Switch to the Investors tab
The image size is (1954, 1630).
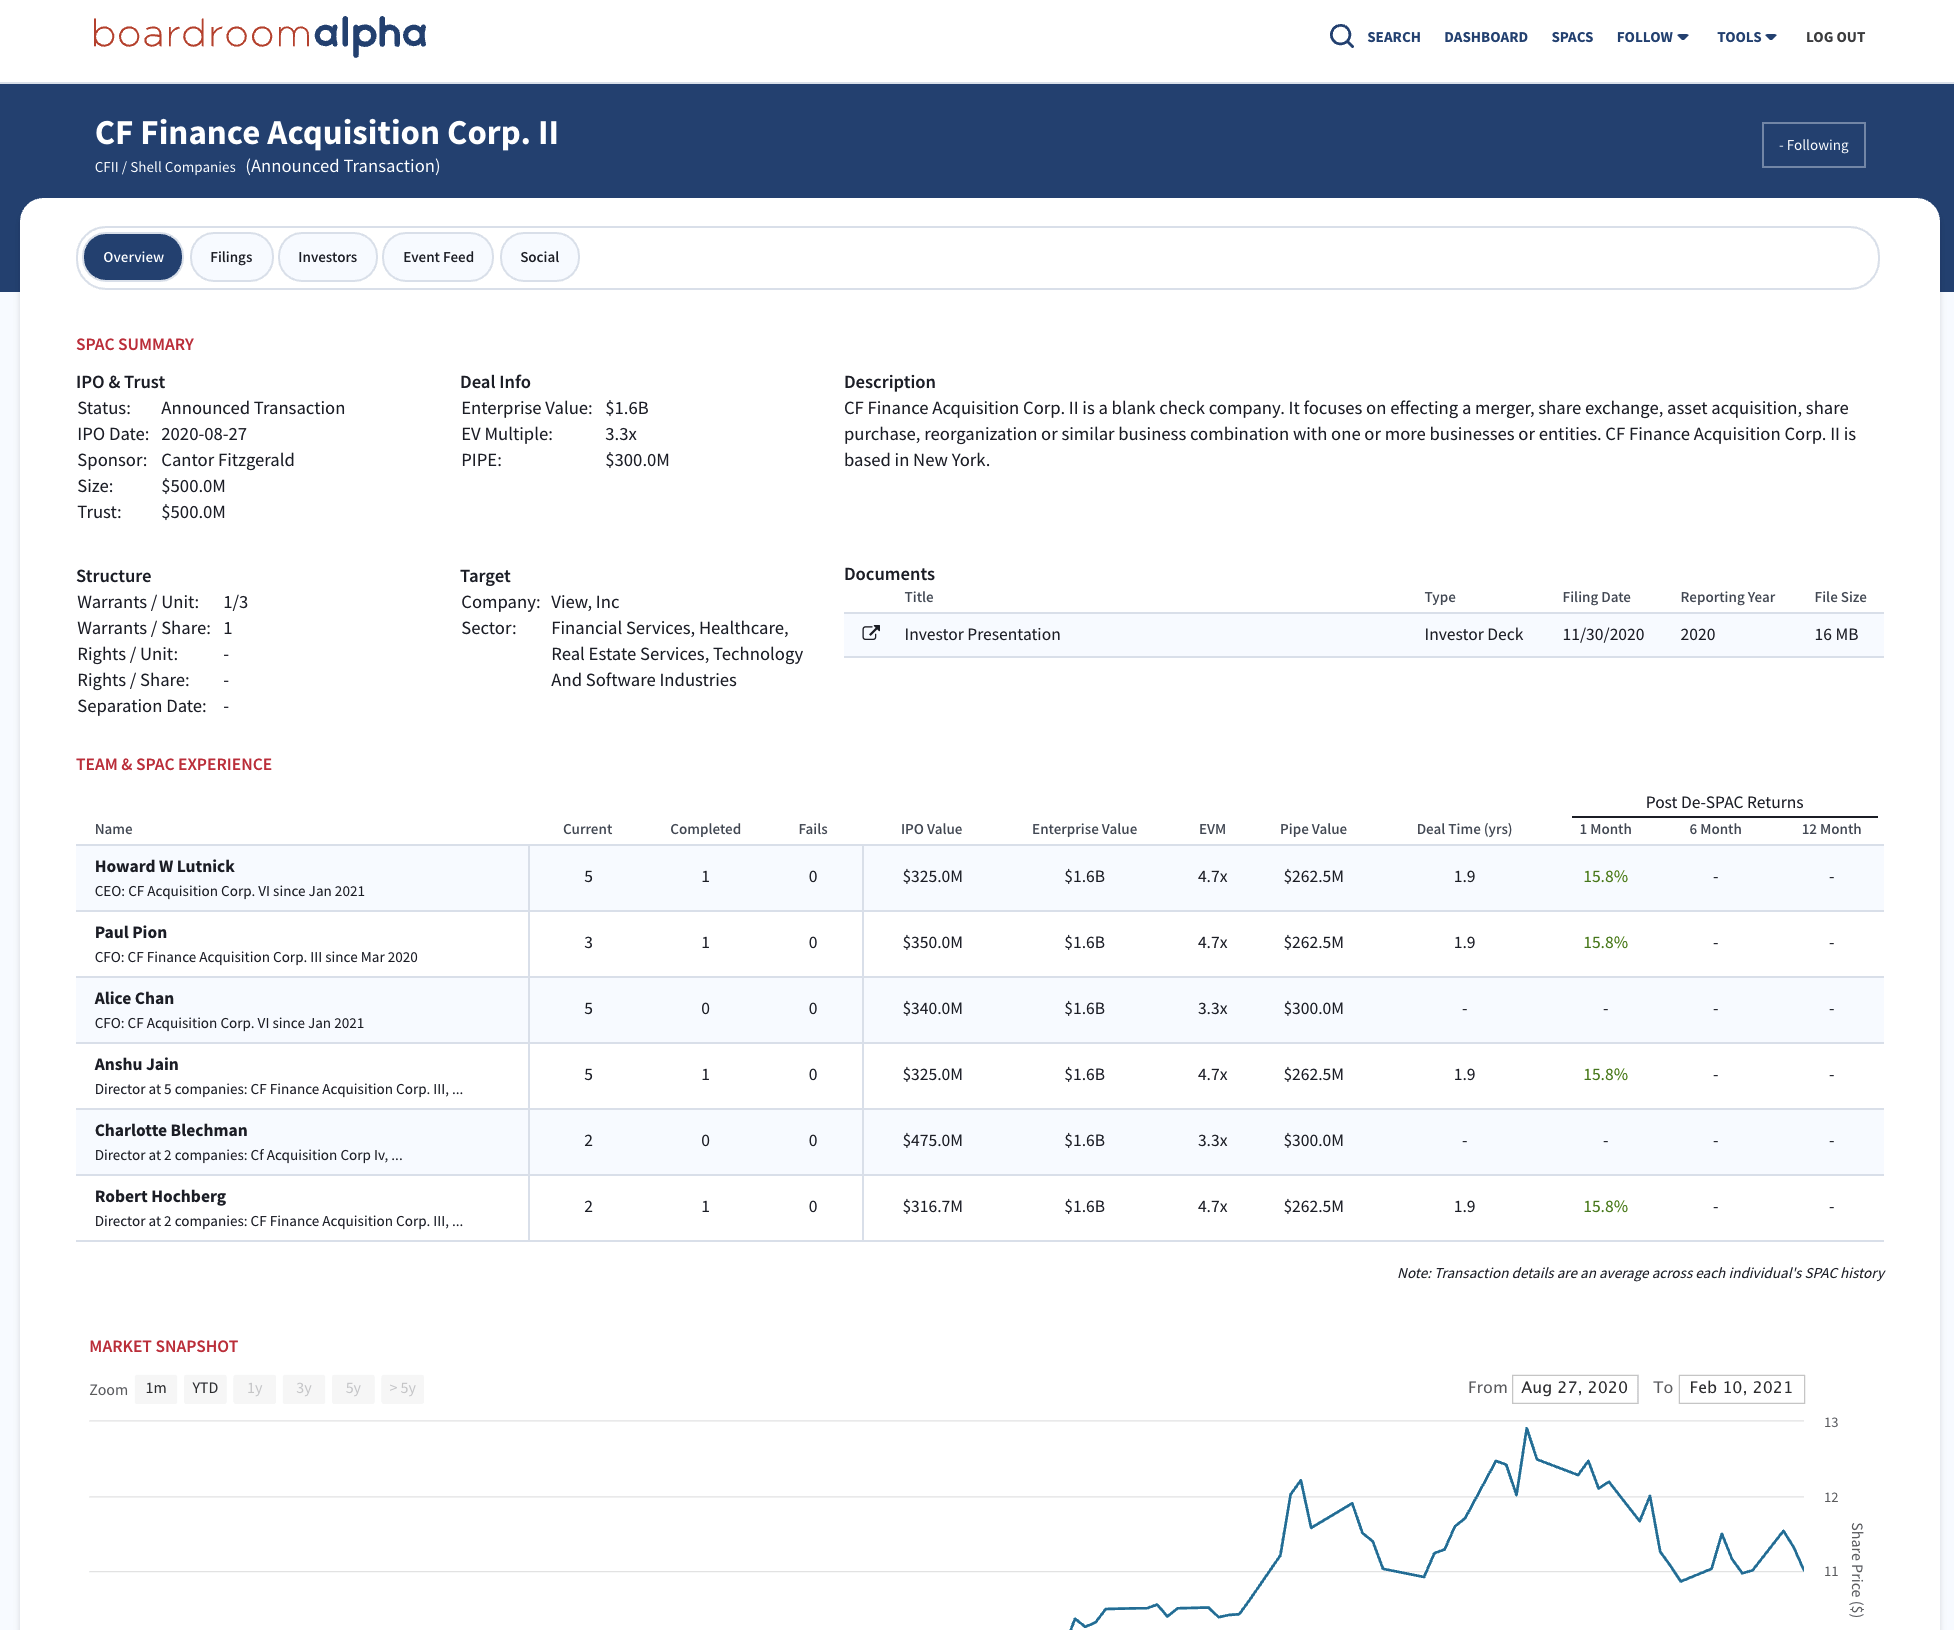[327, 257]
